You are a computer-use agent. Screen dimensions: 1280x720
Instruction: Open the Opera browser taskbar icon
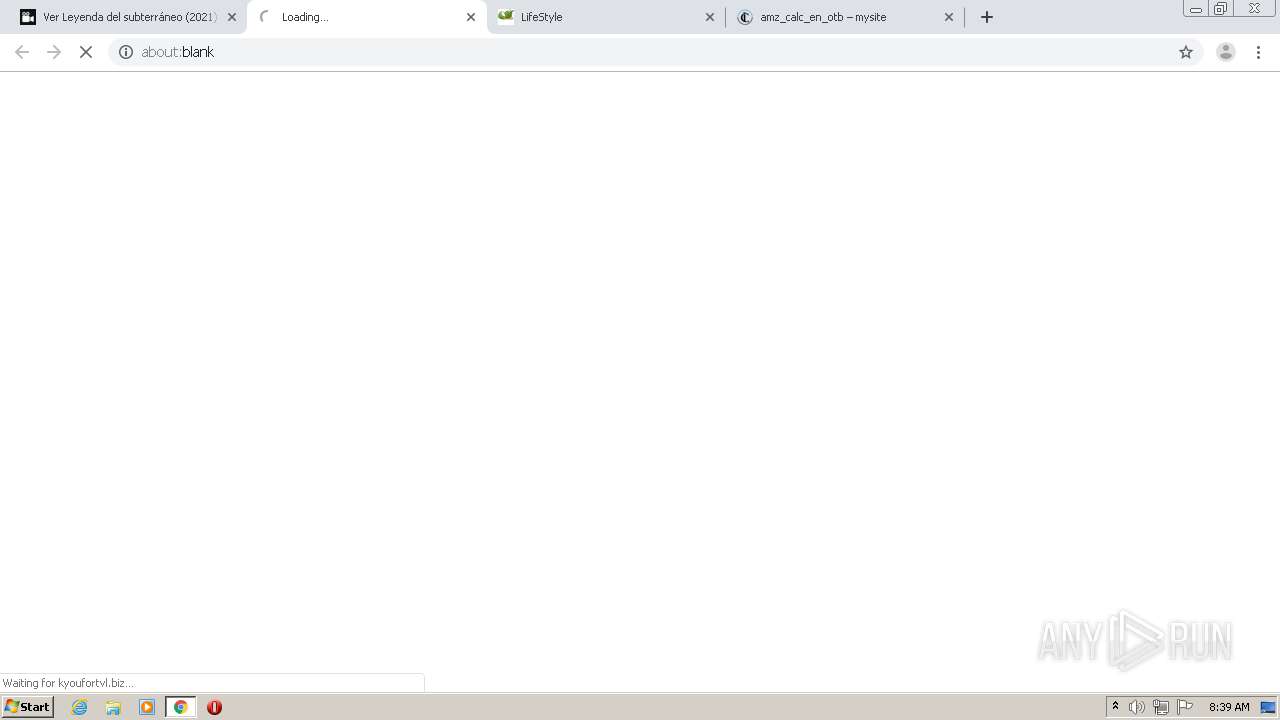coord(214,707)
